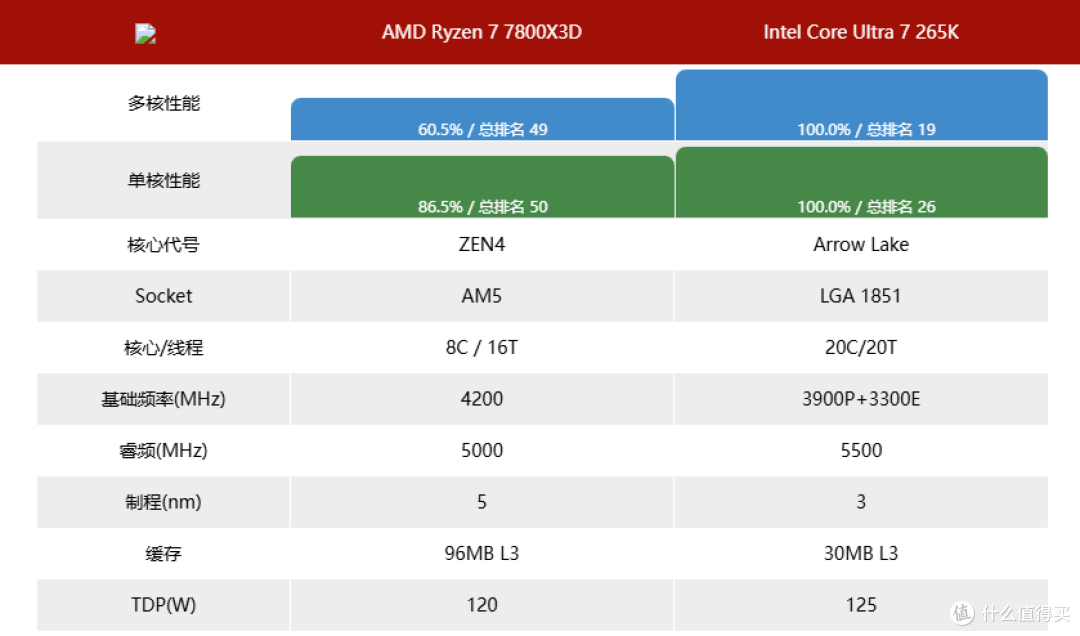Click the 3900P+3300E value
This screenshot has width=1080, height=636.
pyautogui.click(x=861, y=399)
